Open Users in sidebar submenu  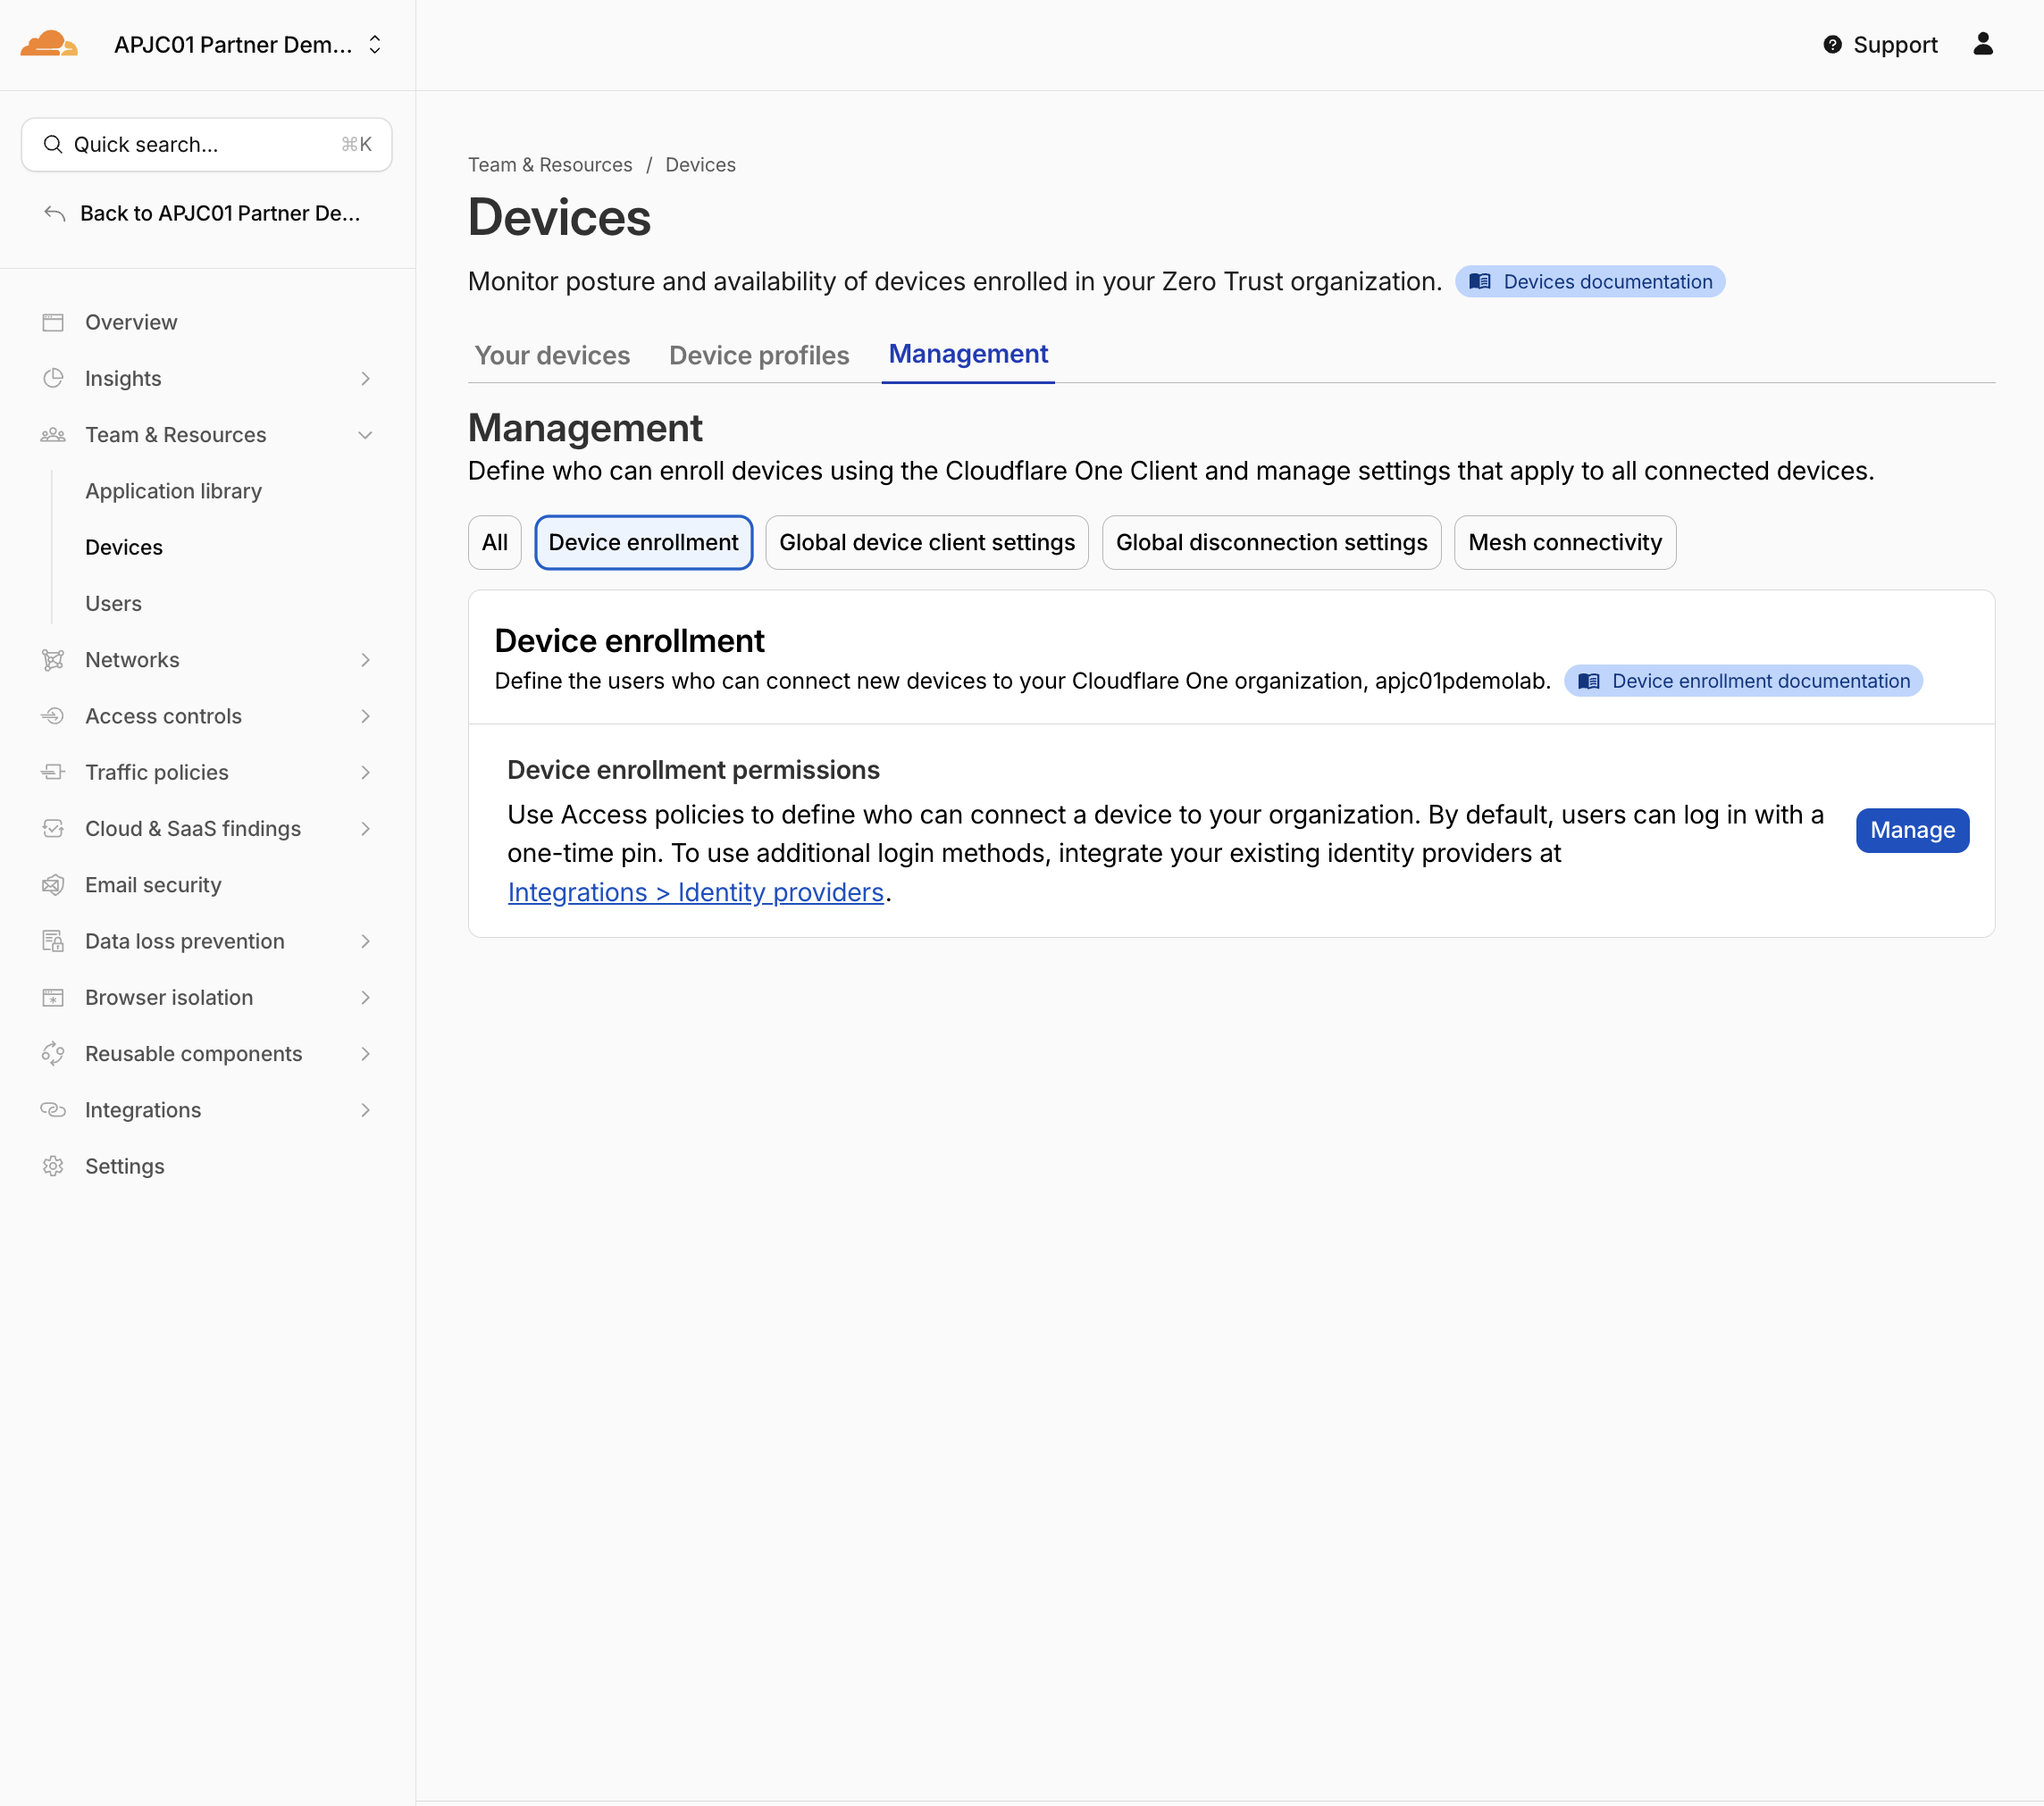pyautogui.click(x=113, y=604)
